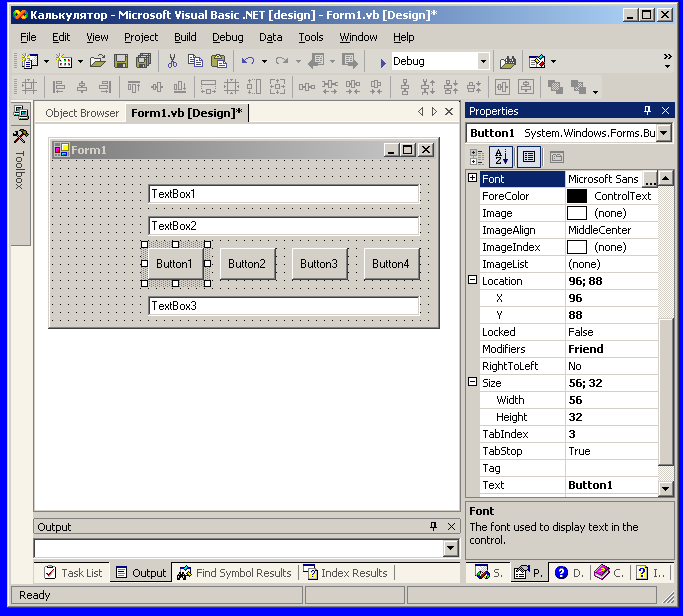Viewport: 683px width, 616px height.
Task: Click the Save All icon
Action: click(143, 61)
